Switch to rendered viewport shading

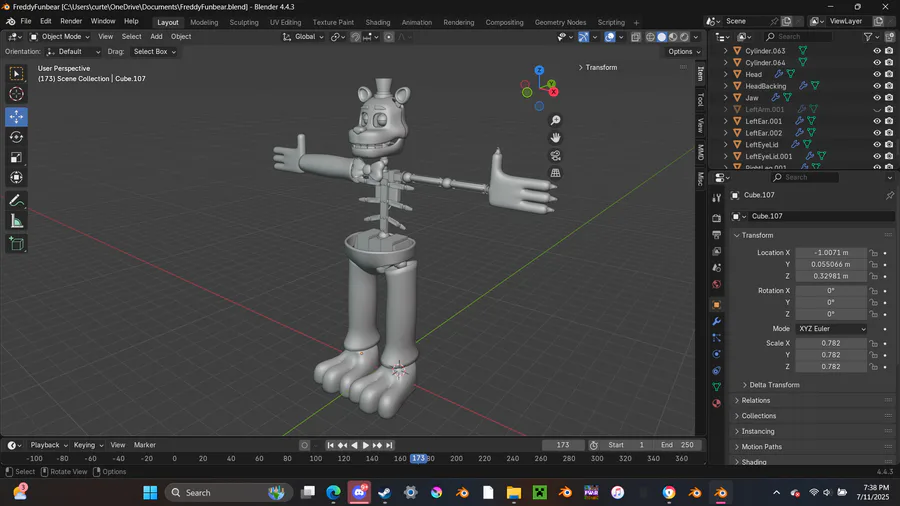tap(685, 37)
